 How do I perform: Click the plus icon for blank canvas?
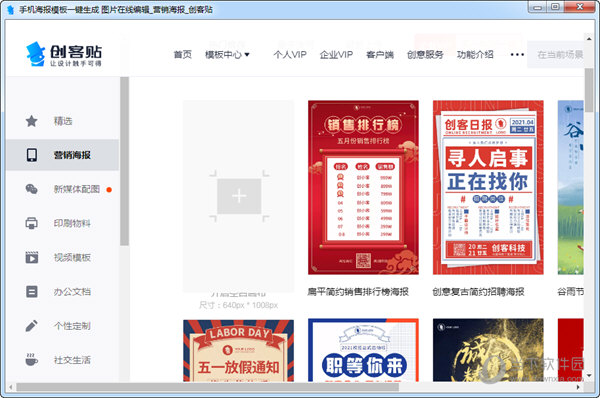tap(239, 196)
